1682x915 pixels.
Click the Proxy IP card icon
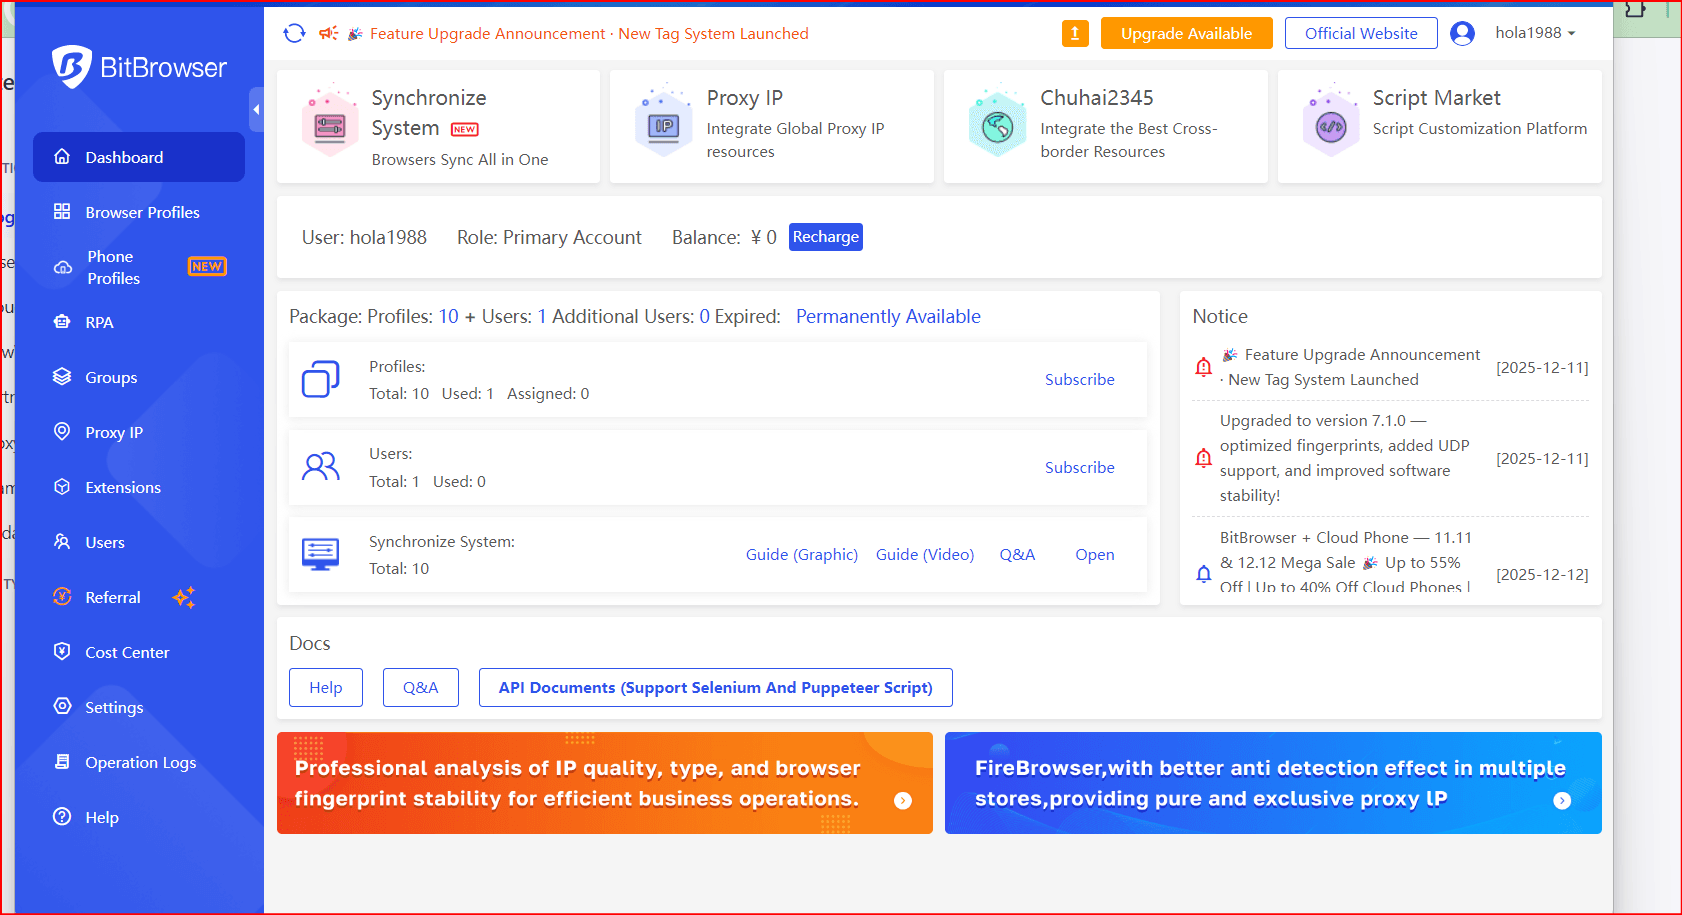[664, 126]
